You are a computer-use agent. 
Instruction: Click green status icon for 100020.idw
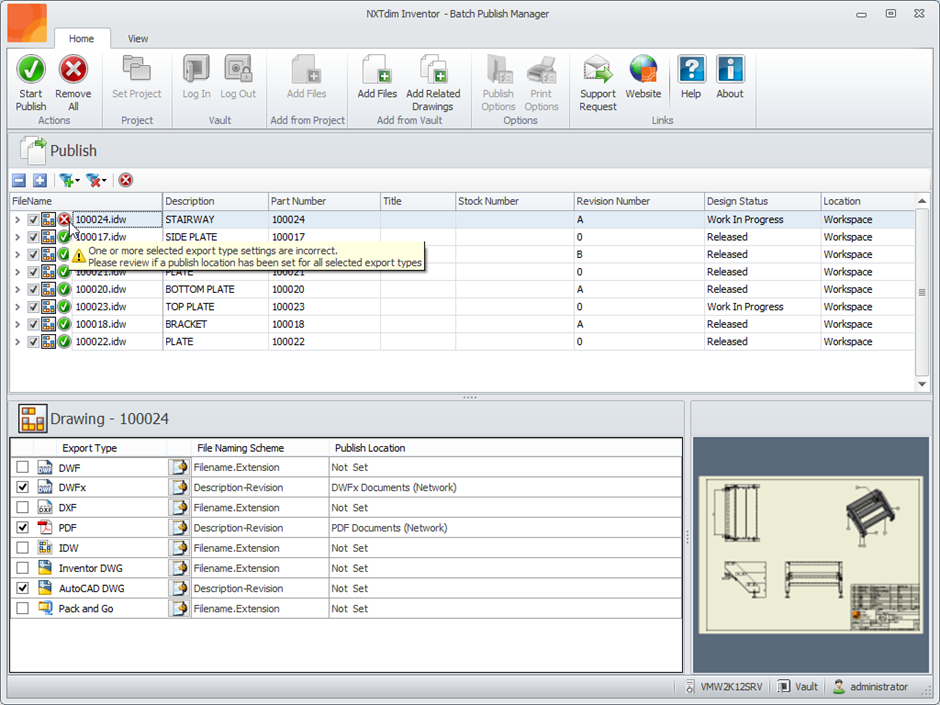click(64, 290)
